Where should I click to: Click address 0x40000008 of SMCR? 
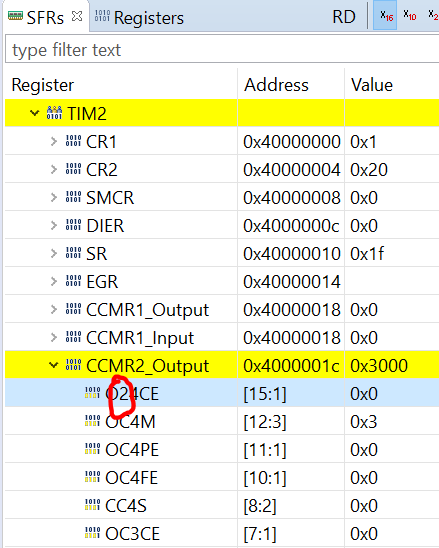(292, 198)
